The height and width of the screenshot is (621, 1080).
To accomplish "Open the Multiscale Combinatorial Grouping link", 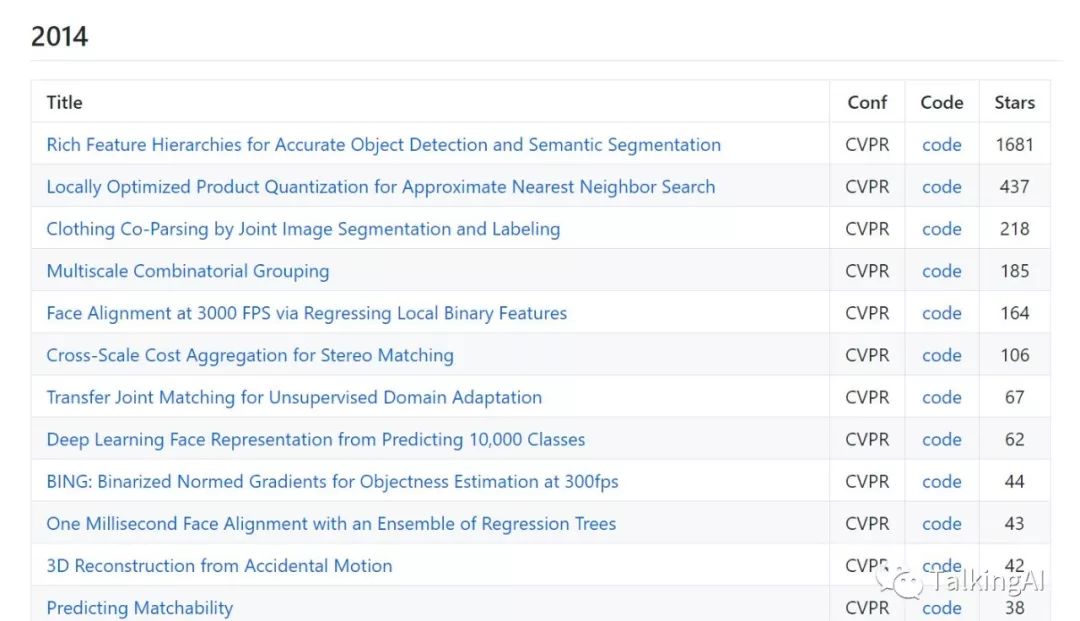I will pos(187,271).
